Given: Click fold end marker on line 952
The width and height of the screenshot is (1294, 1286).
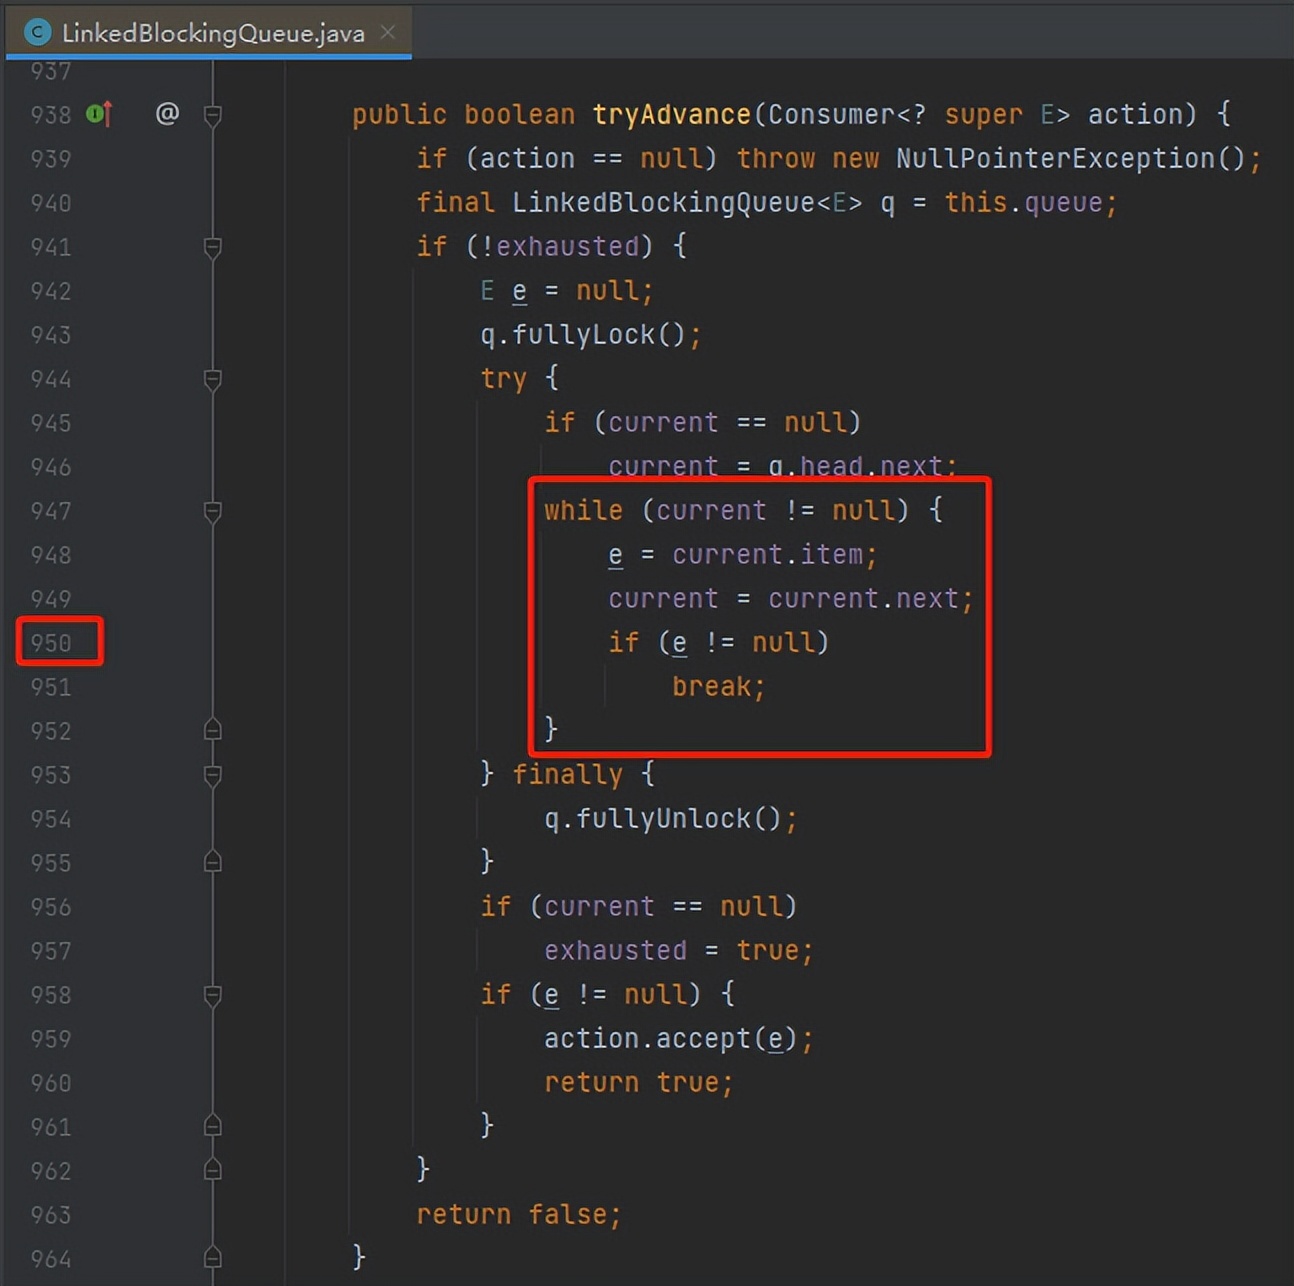Looking at the screenshot, I should 212,730.
